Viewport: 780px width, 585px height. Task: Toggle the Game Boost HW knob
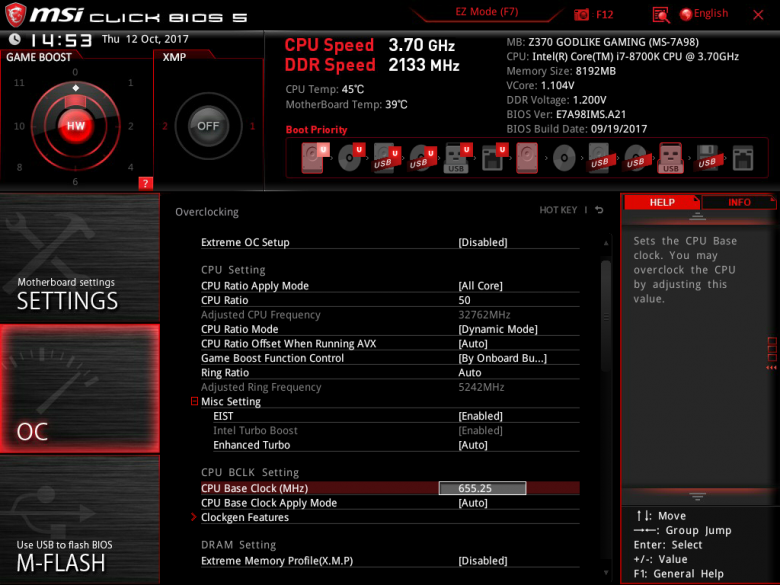tap(76, 126)
